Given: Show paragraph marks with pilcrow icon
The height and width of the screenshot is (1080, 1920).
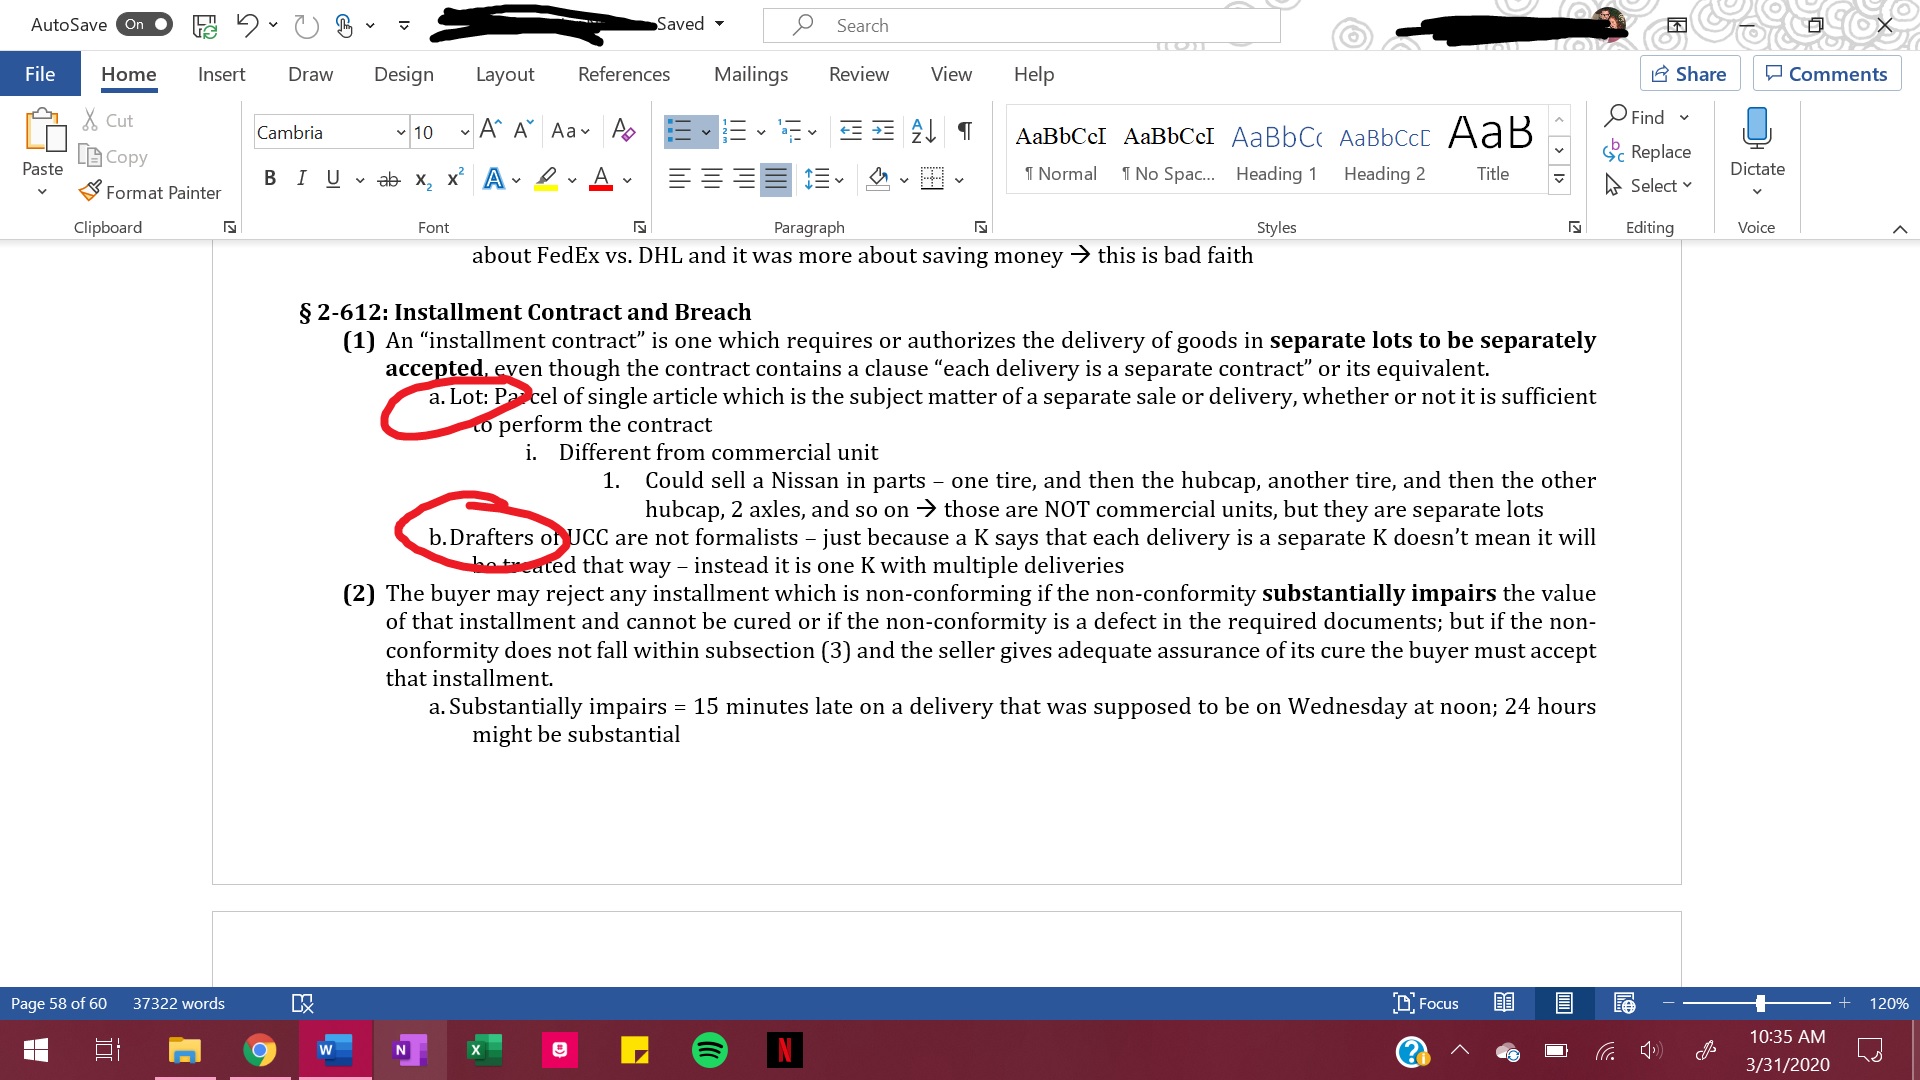Looking at the screenshot, I should click(964, 131).
